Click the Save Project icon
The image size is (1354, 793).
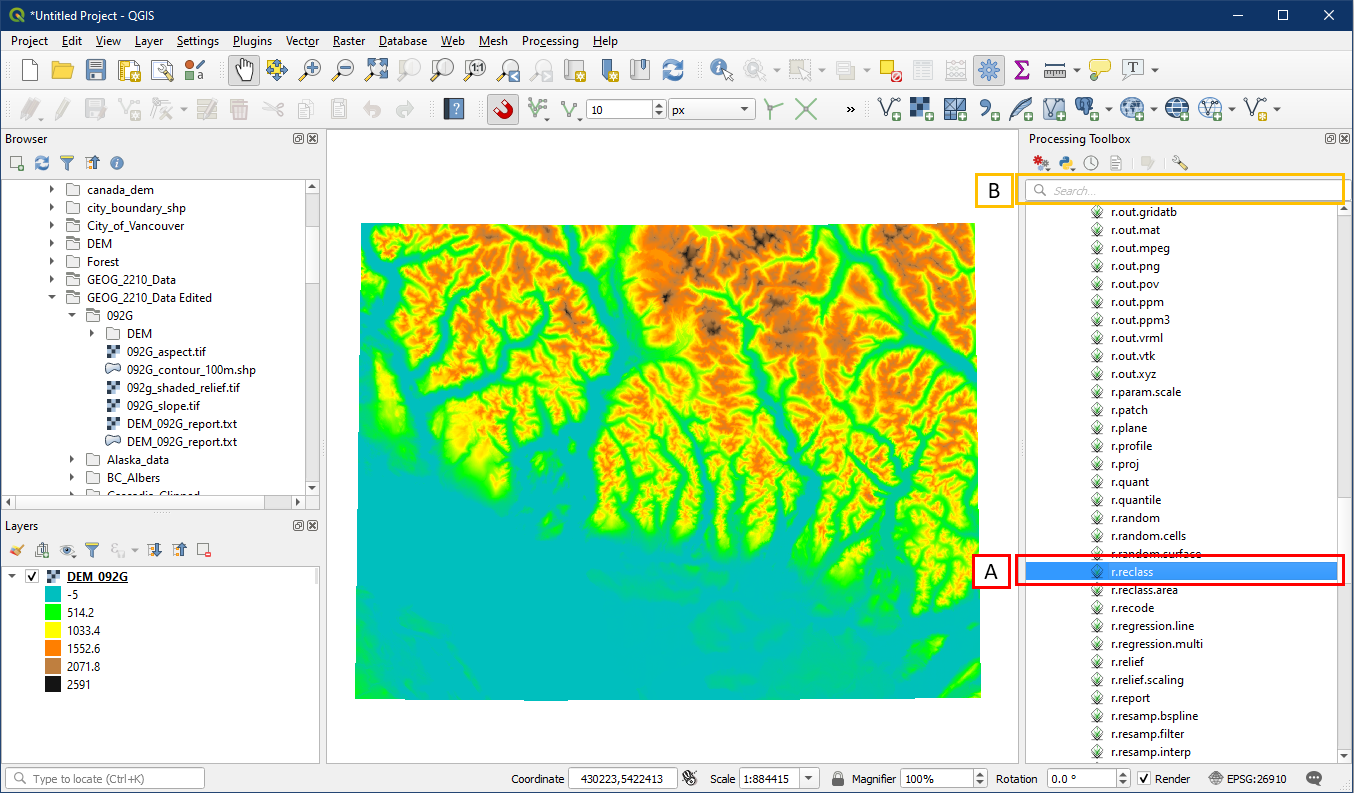pos(96,70)
